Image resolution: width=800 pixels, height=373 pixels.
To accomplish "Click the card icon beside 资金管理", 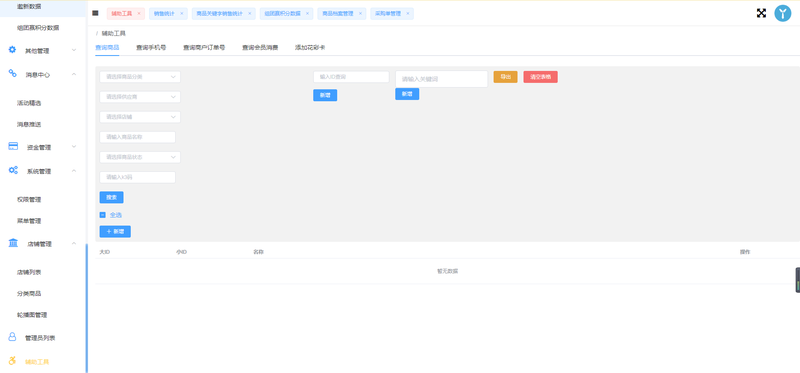I will pyautogui.click(x=13, y=146).
